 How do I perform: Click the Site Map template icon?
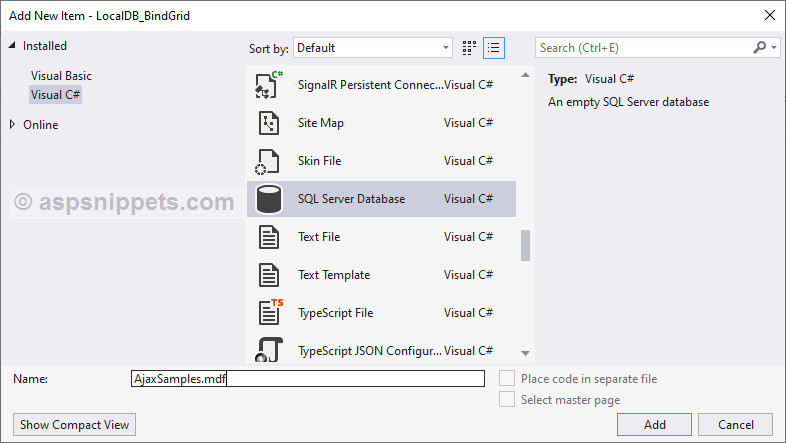pos(269,123)
